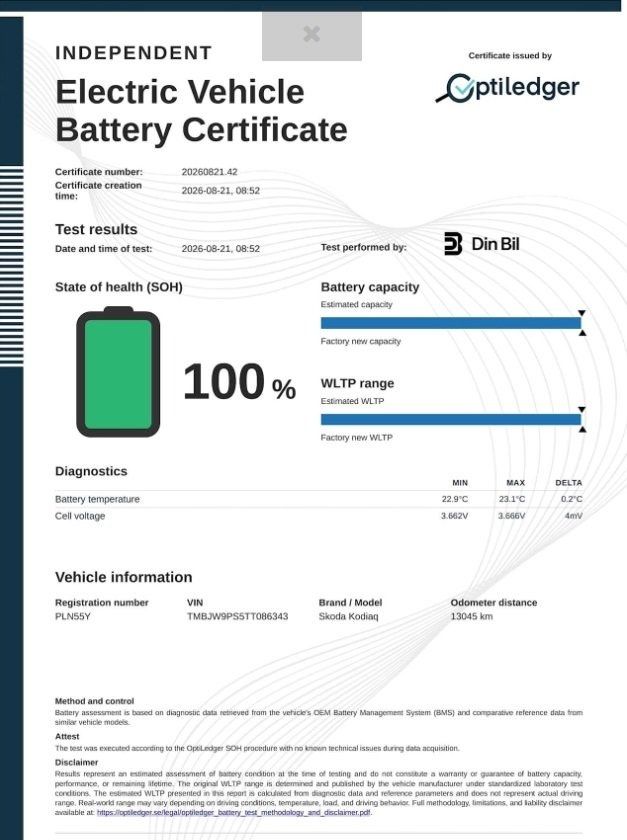Select cell voltage min 3.662V
The width and height of the screenshot is (627, 840).
454,516
